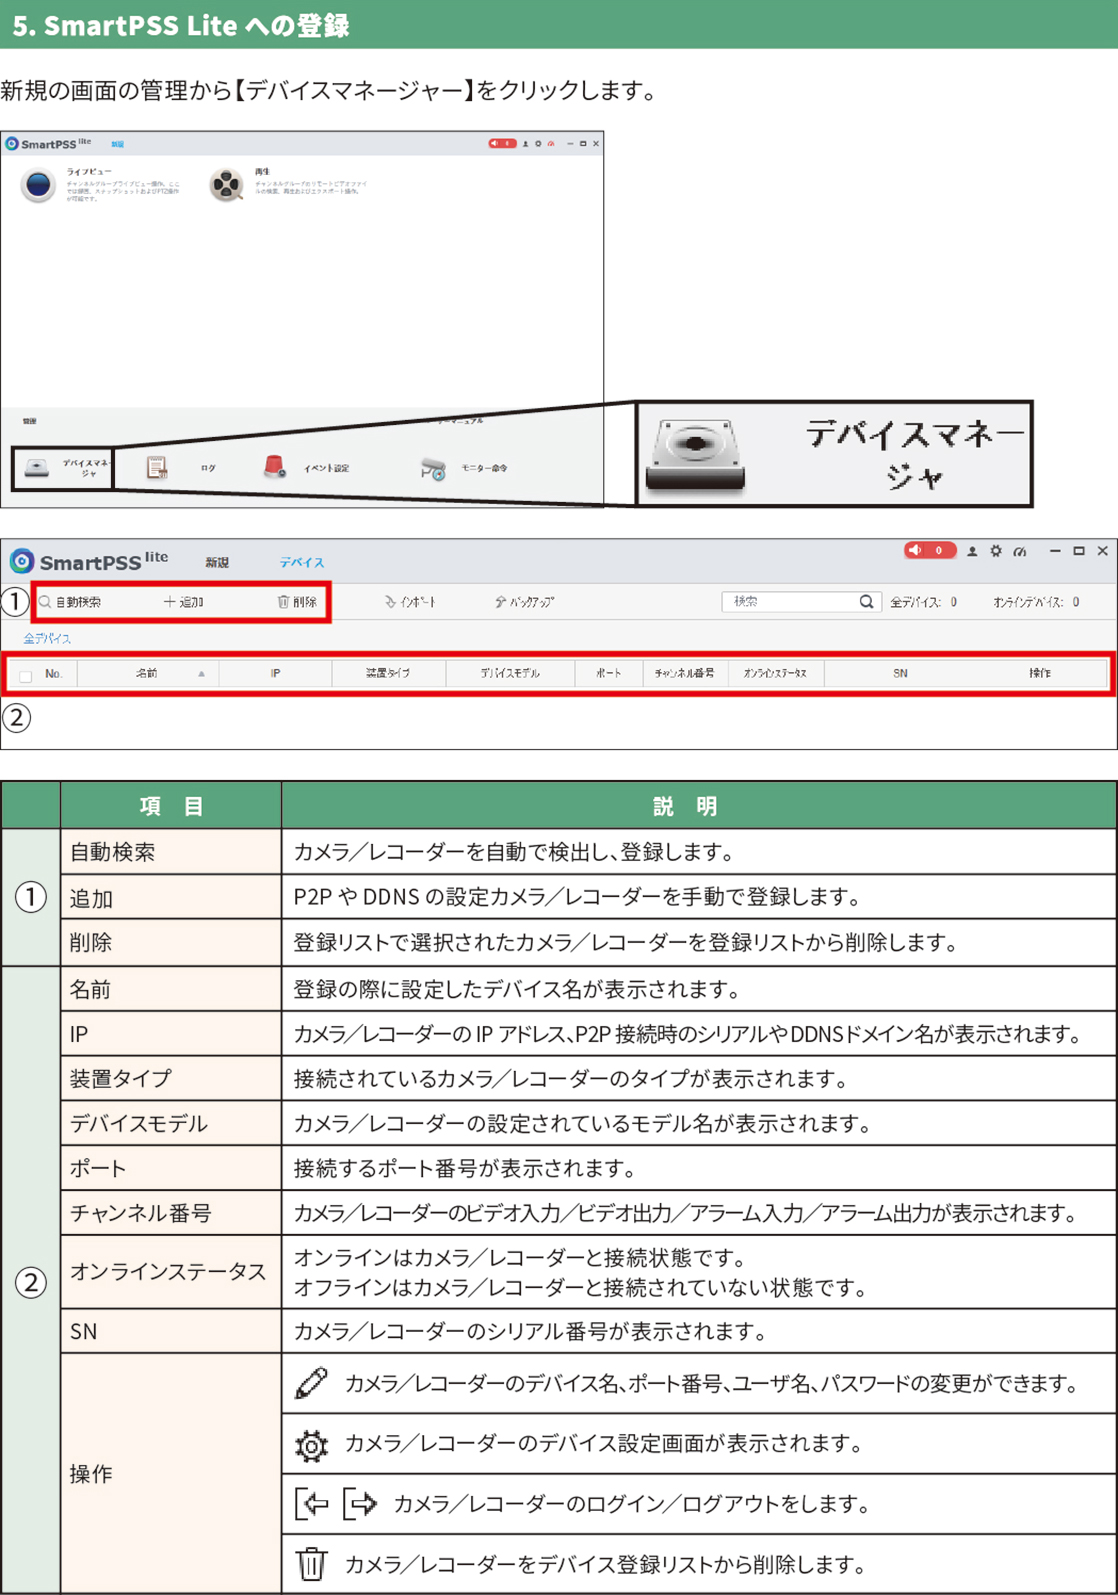
Task: Click the 'オンラインステータス' cell in the description table
Action: tap(171, 1272)
